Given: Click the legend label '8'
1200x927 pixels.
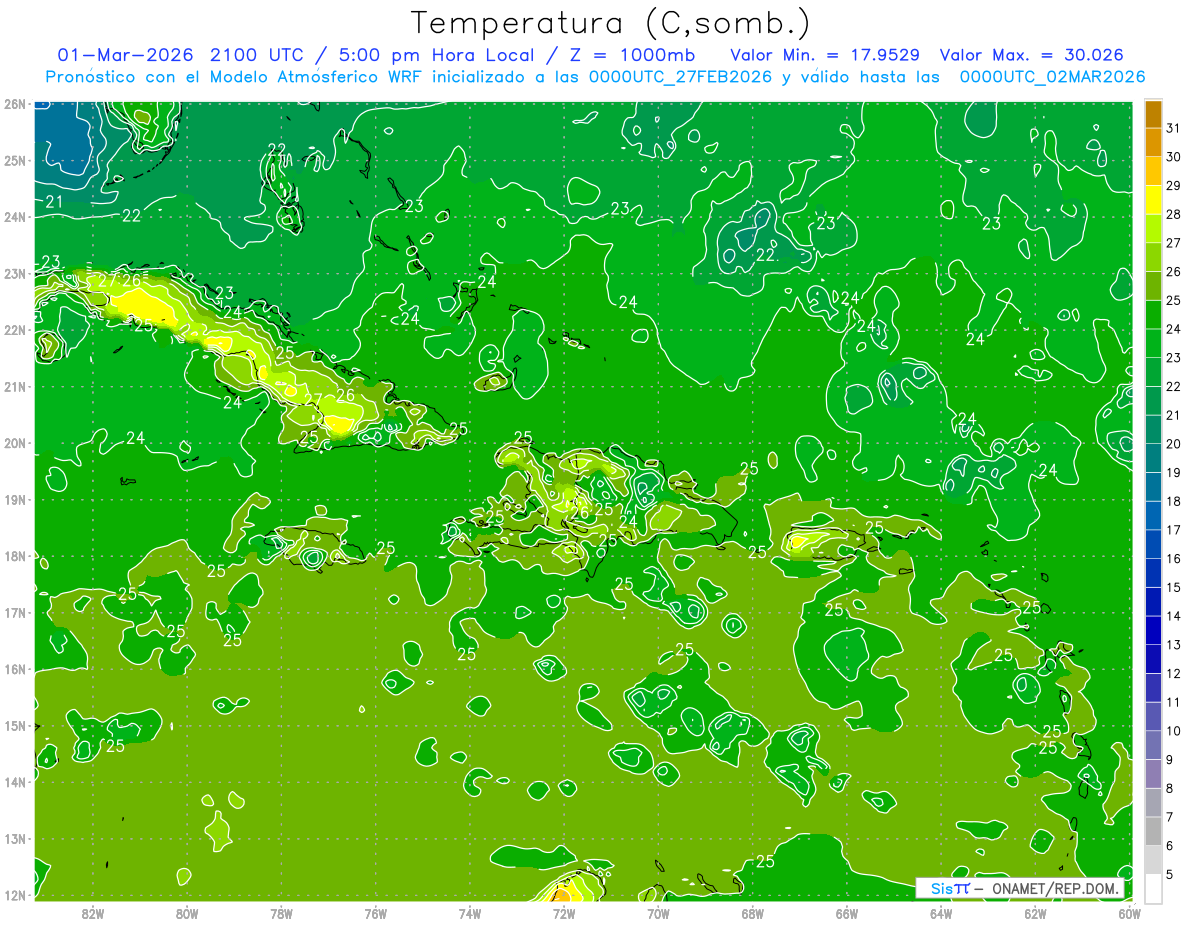Looking at the screenshot, I should pos(1170,788).
